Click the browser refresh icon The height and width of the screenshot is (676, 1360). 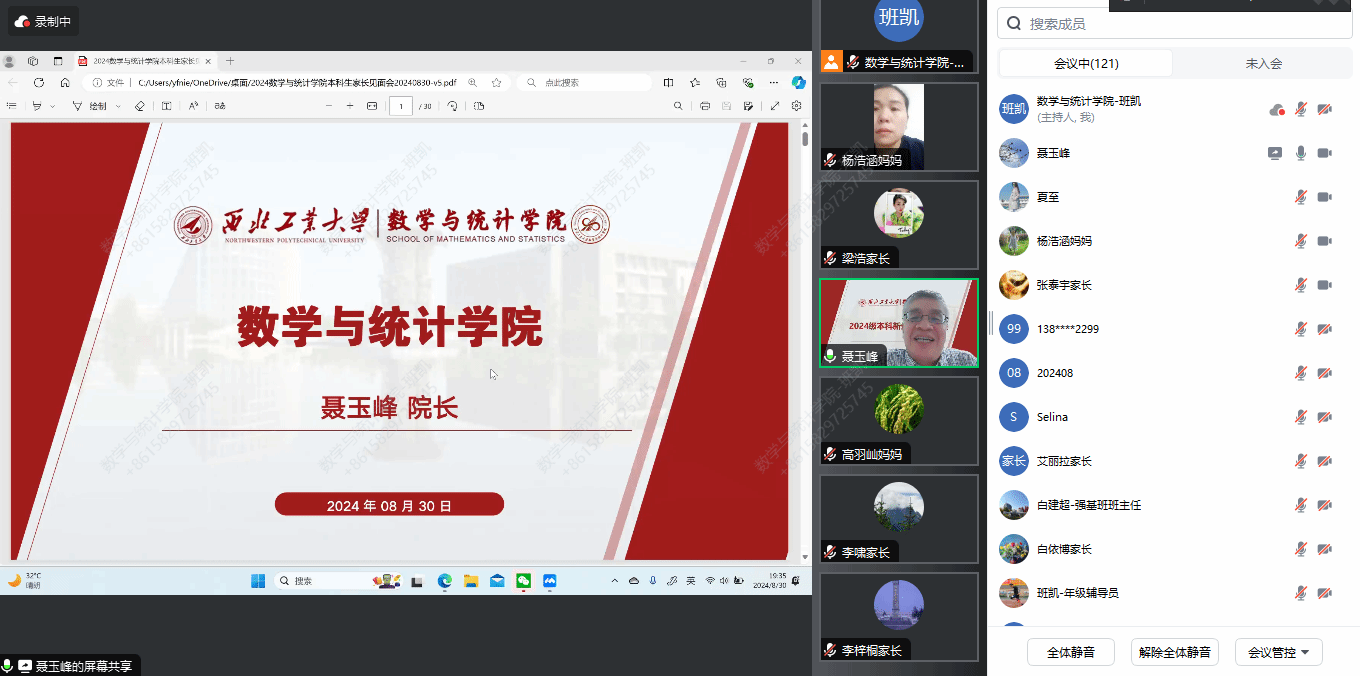39,83
